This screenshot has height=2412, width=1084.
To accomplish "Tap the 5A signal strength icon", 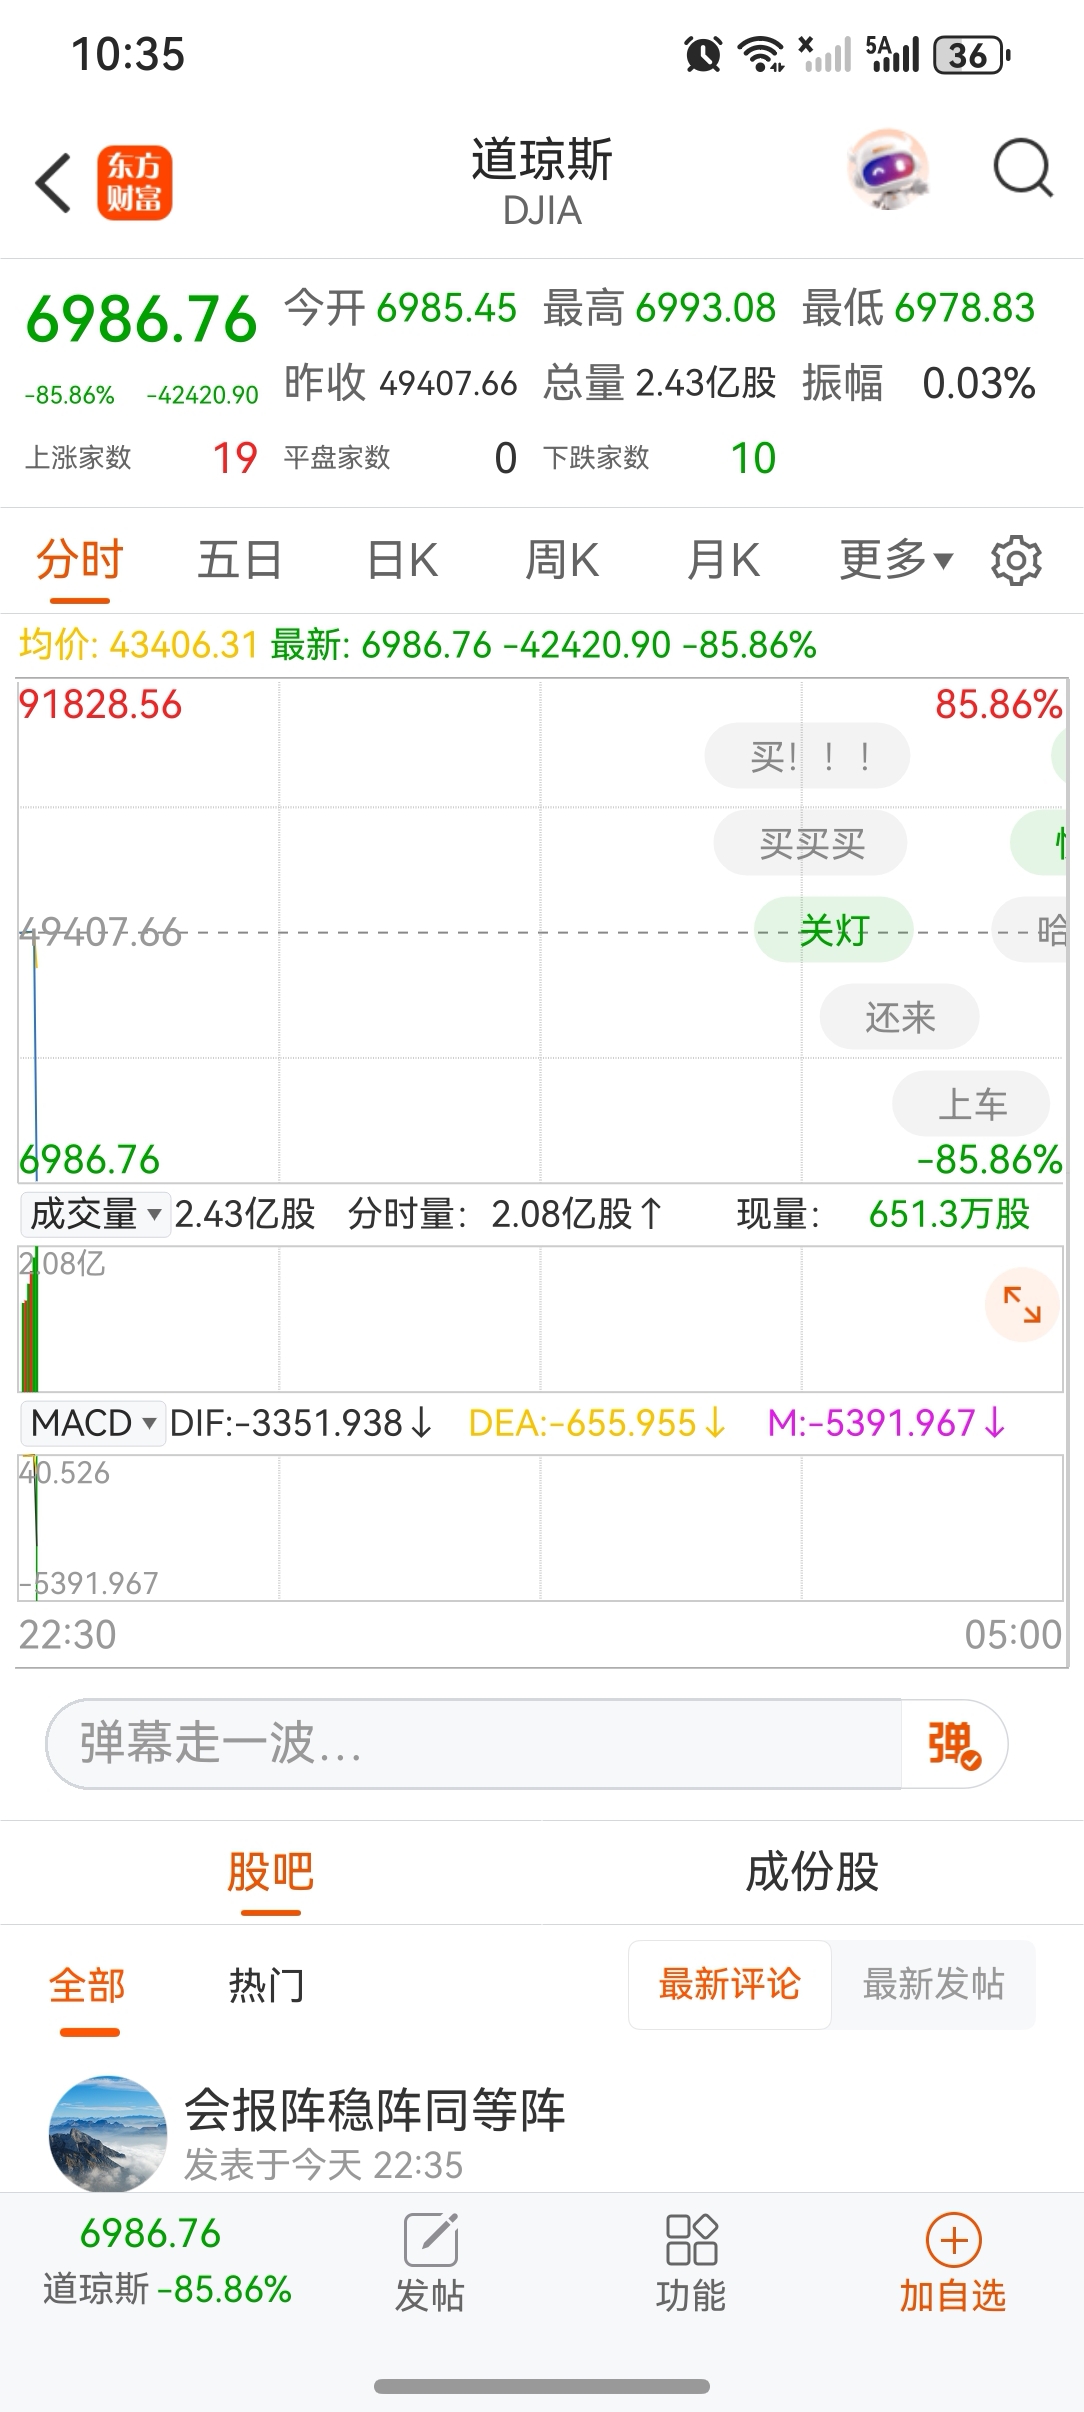I will (892, 54).
